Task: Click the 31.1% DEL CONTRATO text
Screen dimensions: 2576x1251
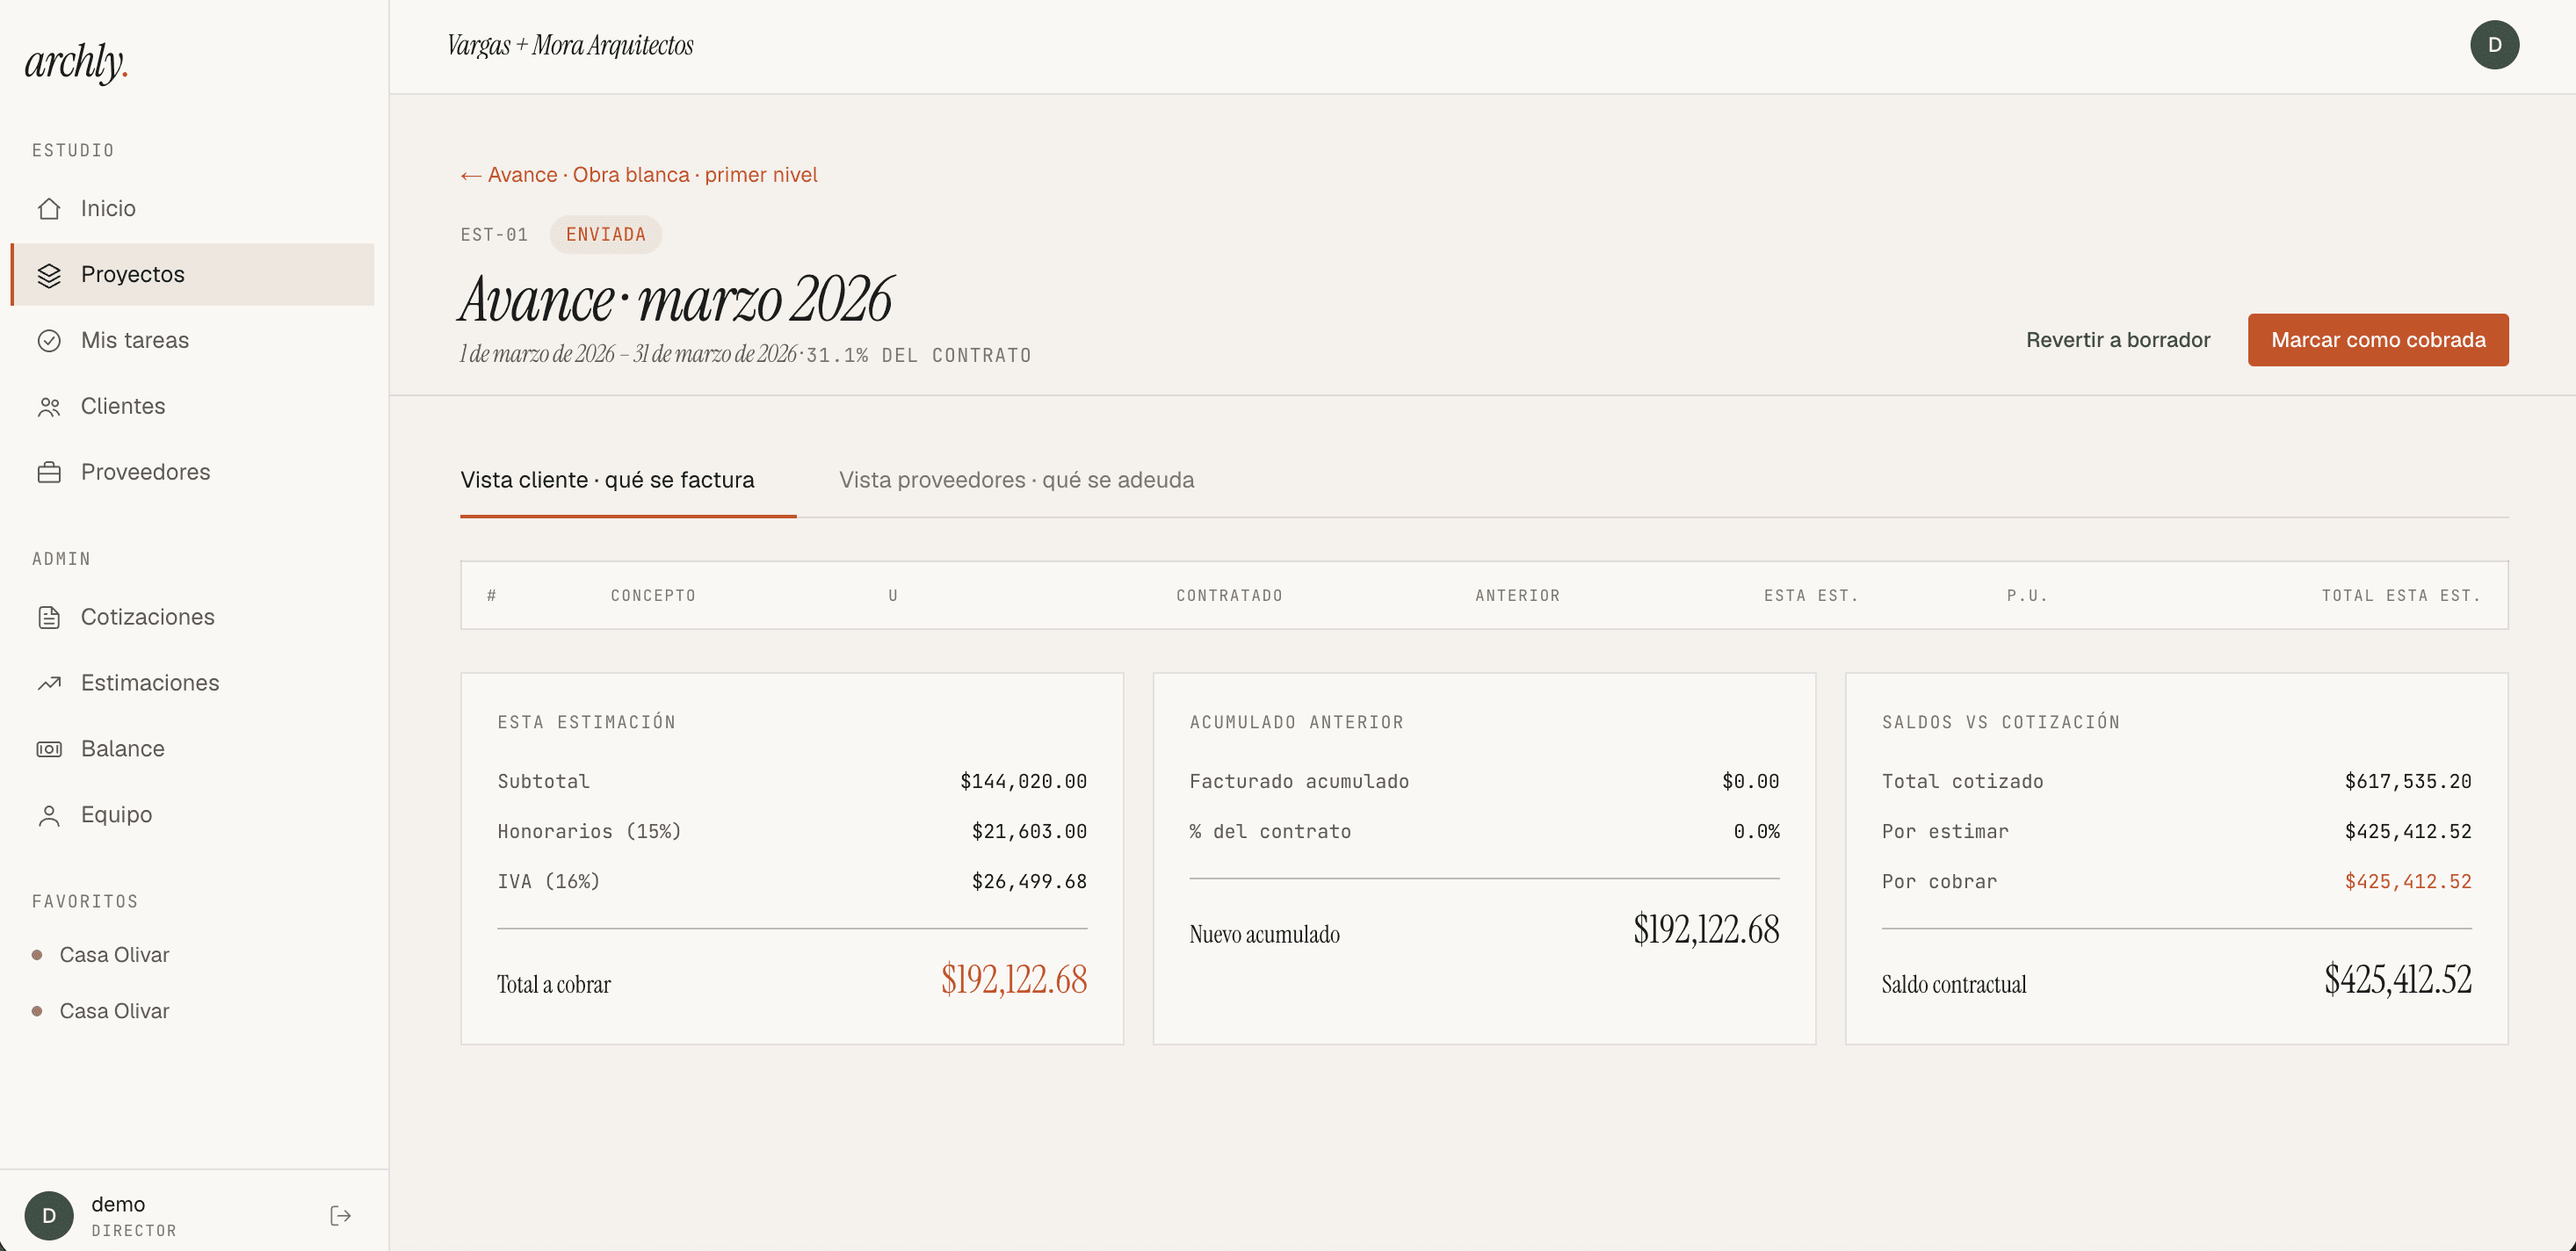Action: (918, 356)
